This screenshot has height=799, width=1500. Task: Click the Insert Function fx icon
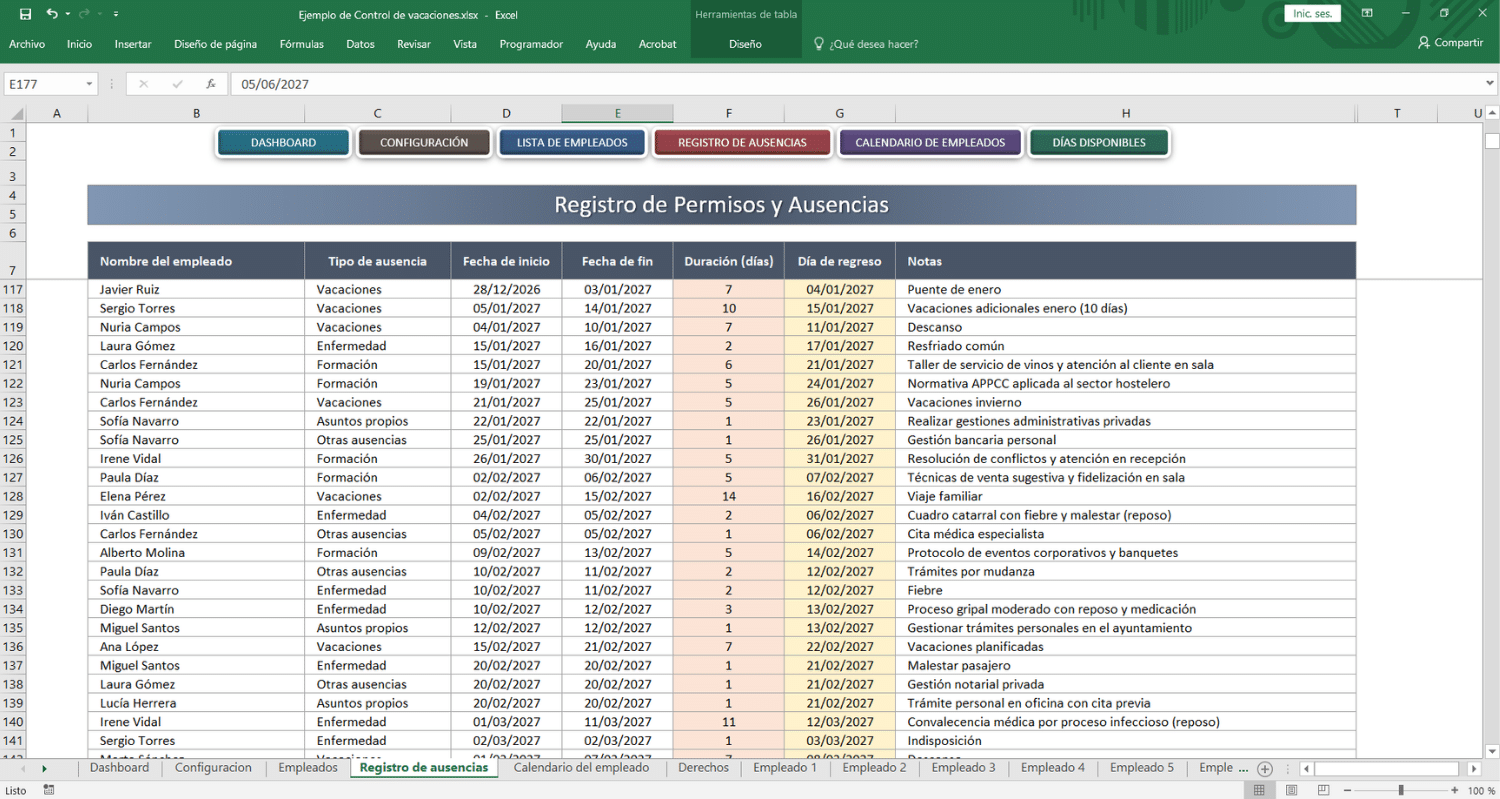210,84
